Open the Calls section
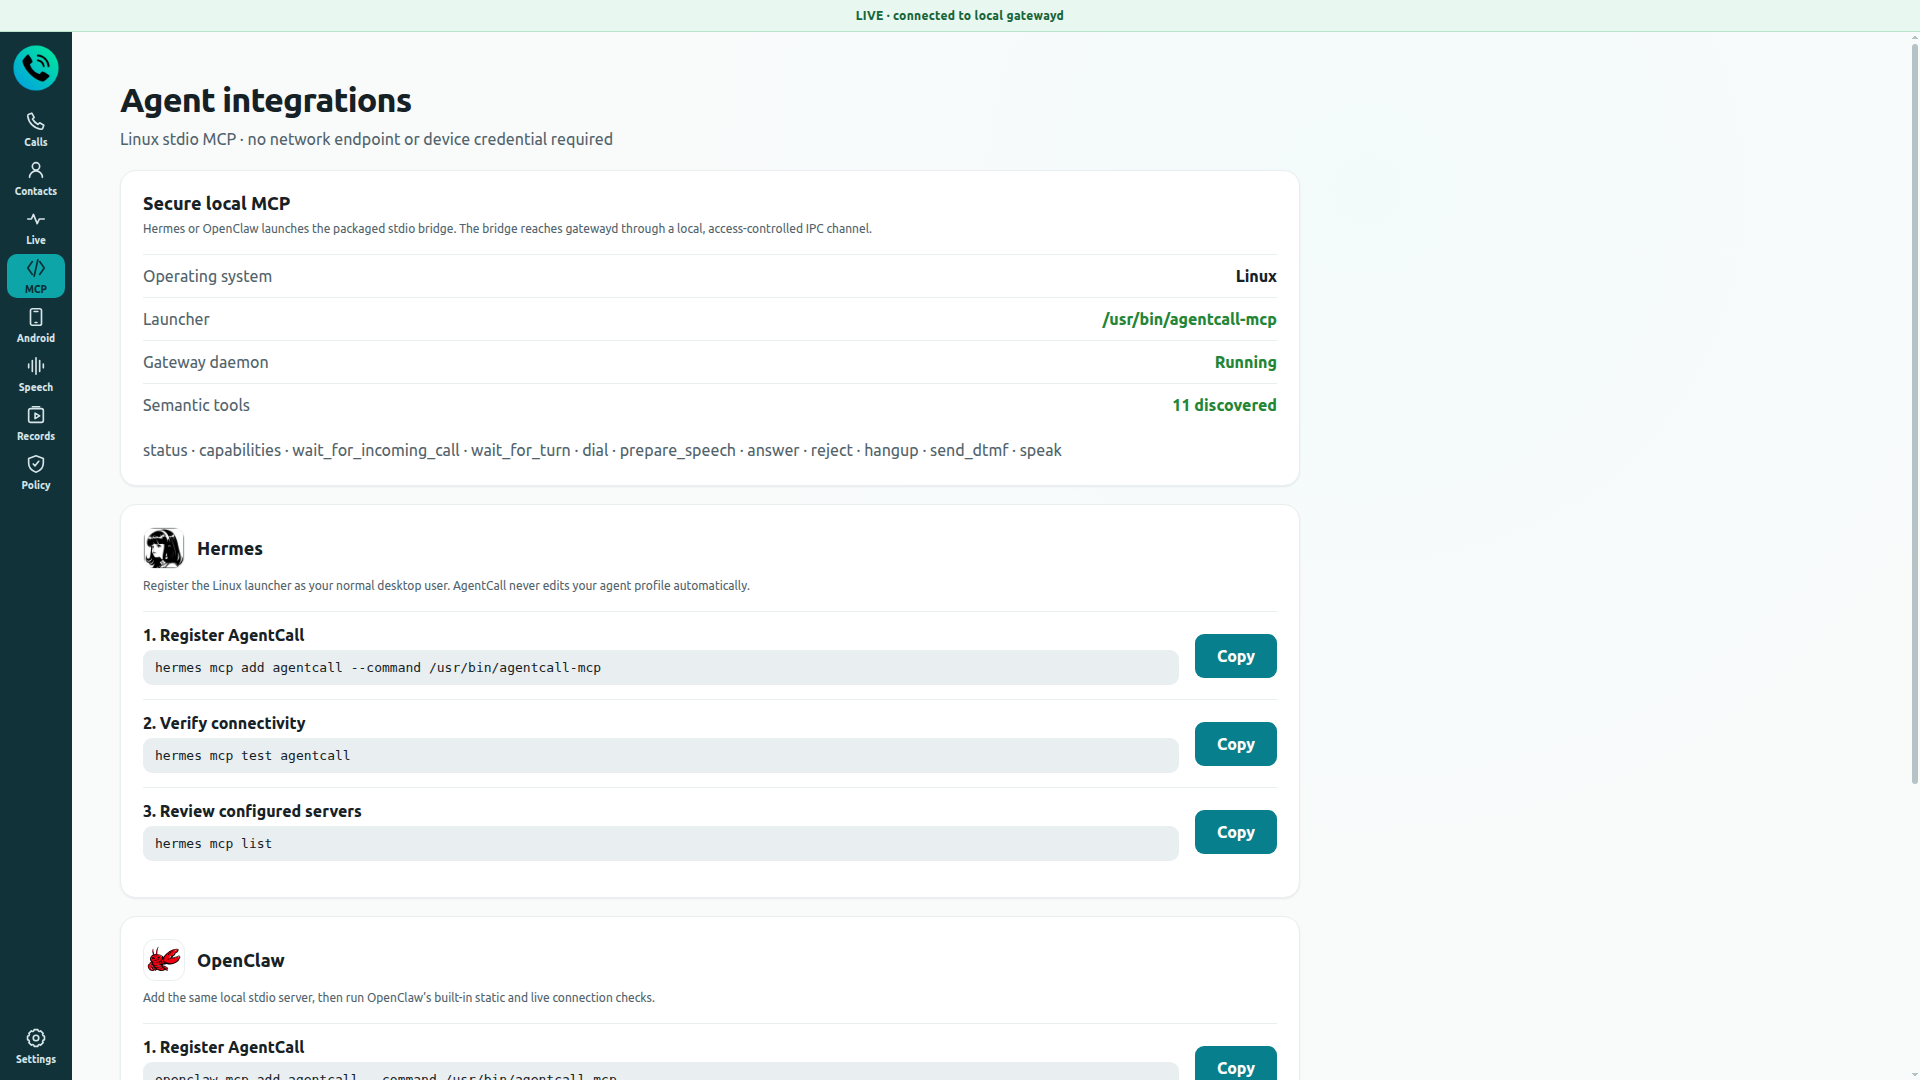1920x1080 pixels. 36,129
